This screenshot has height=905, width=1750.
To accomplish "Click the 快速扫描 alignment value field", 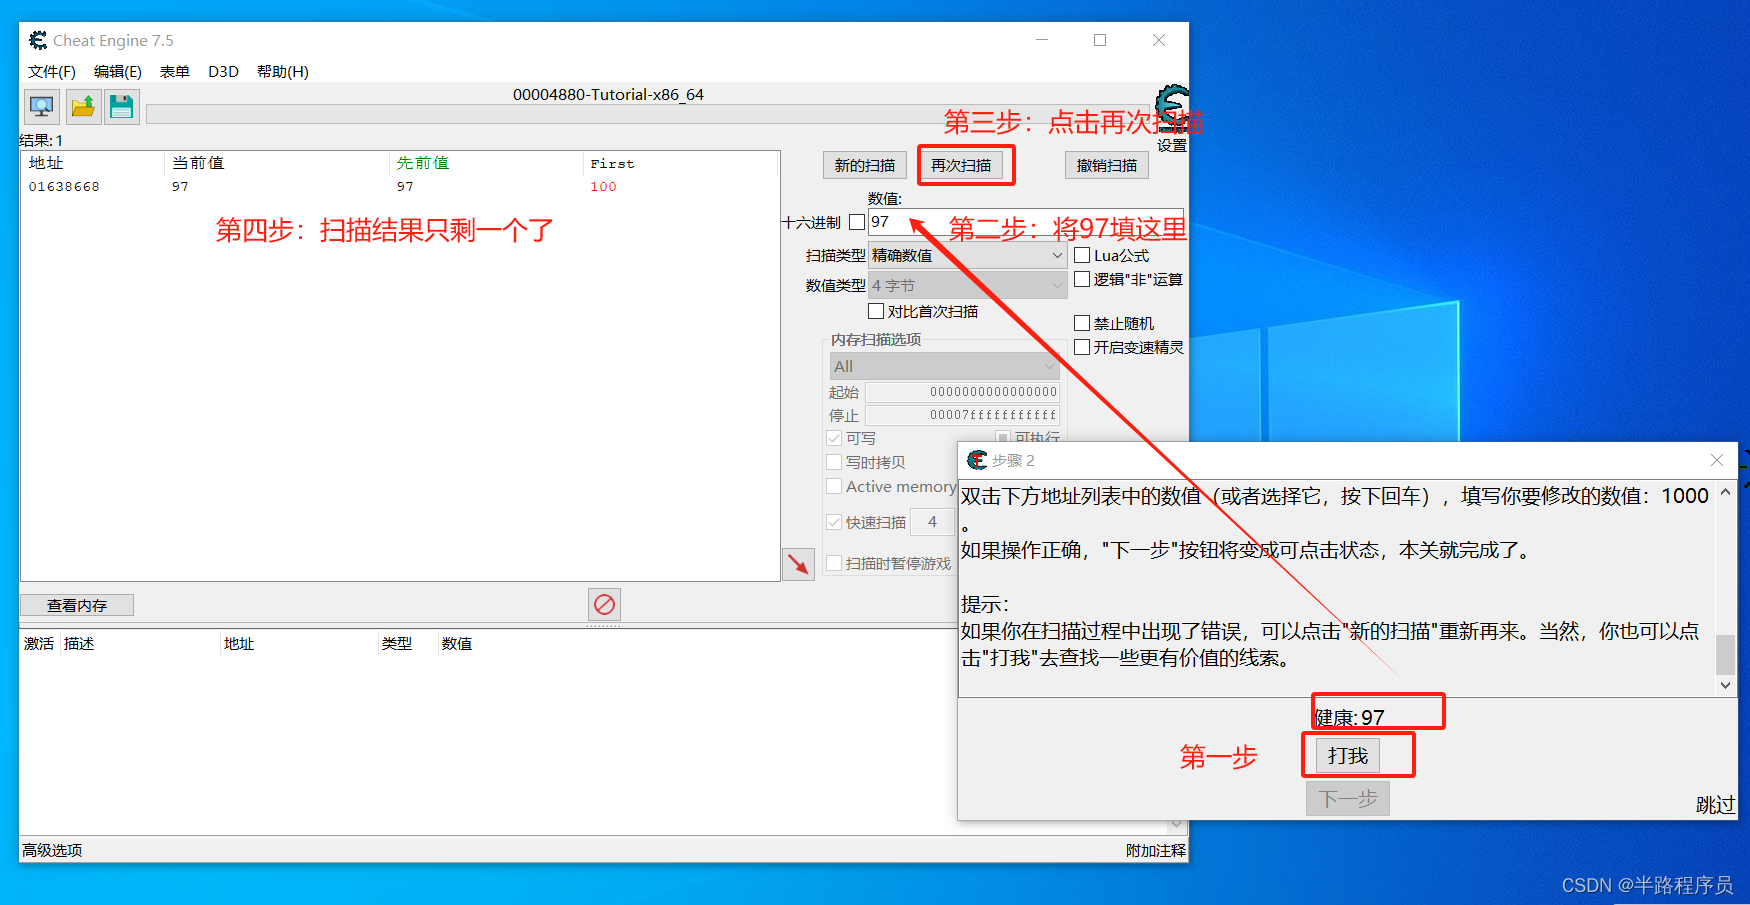I will [x=932, y=522].
